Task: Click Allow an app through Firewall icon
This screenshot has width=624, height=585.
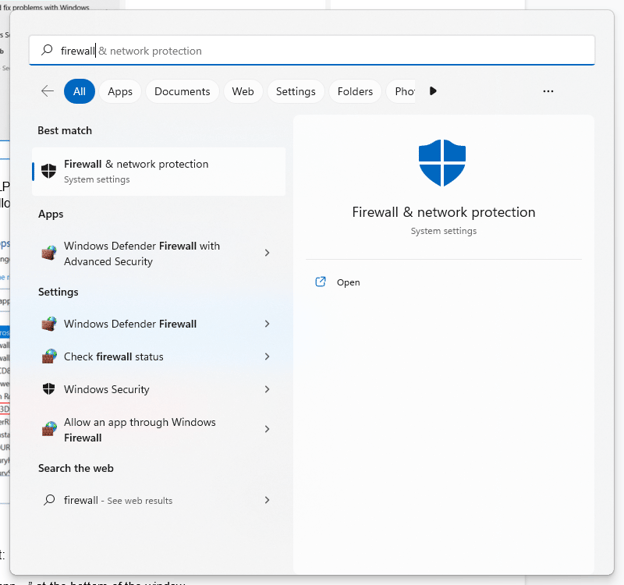Action: [49, 429]
